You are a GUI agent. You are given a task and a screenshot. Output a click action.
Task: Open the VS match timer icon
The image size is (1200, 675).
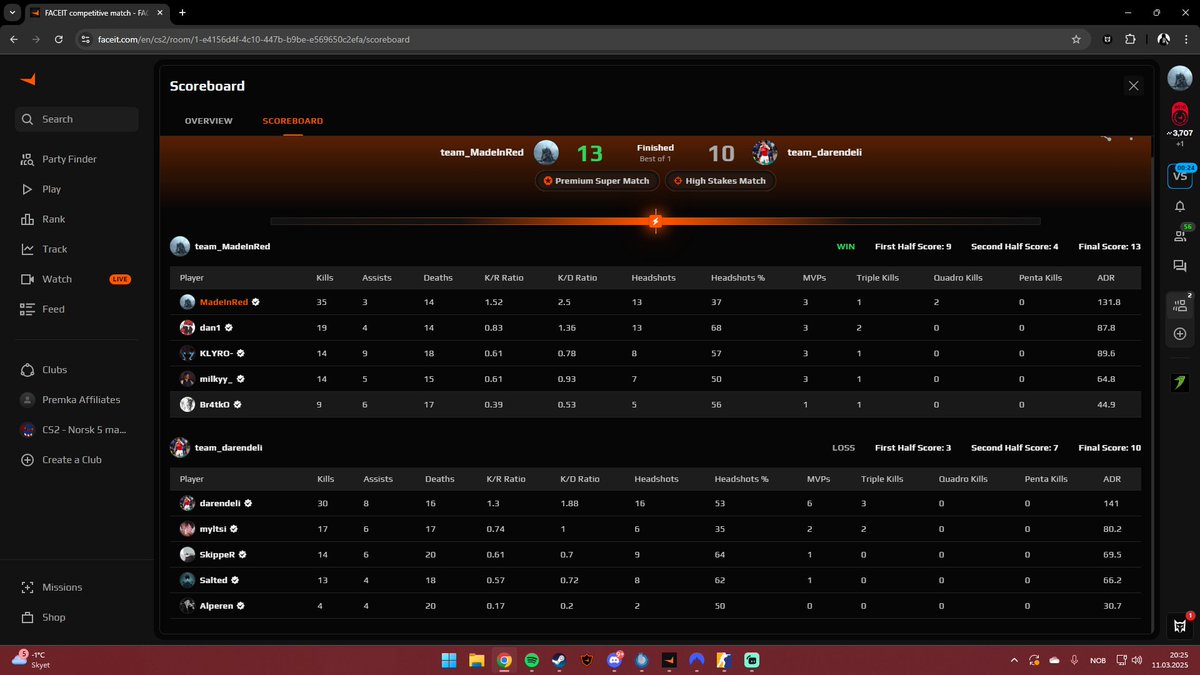(1180, 175)
